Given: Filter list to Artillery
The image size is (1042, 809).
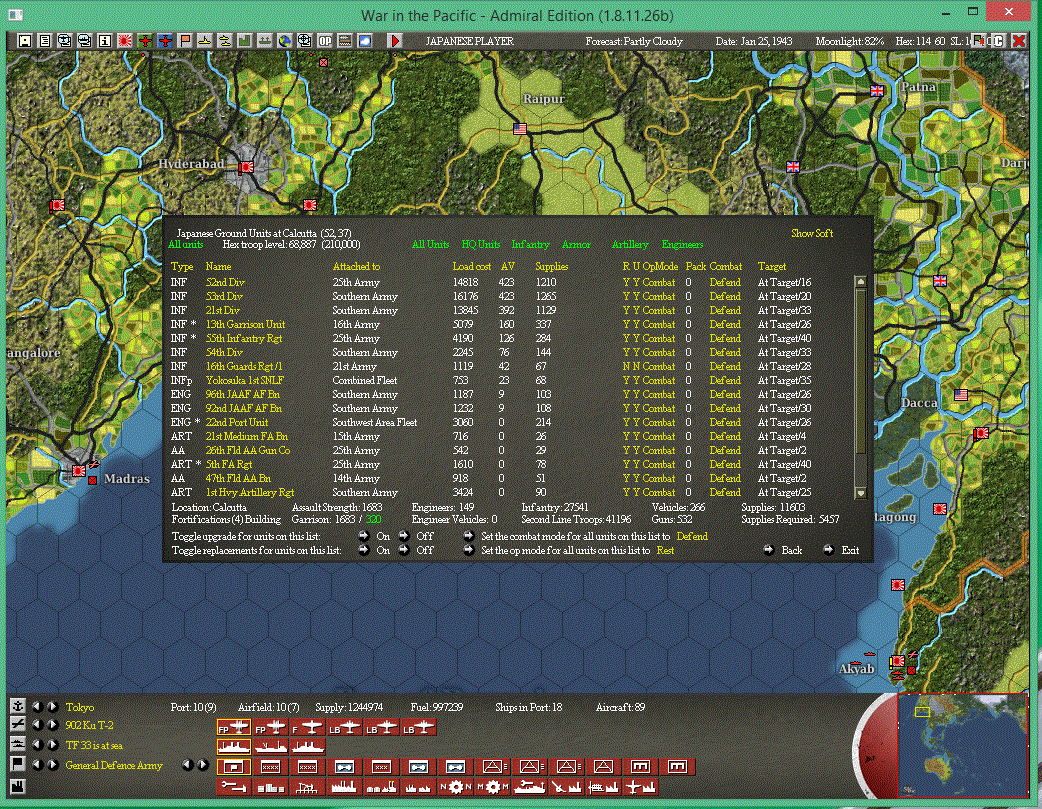Looking at the screenshot, I should pos(629,245).
